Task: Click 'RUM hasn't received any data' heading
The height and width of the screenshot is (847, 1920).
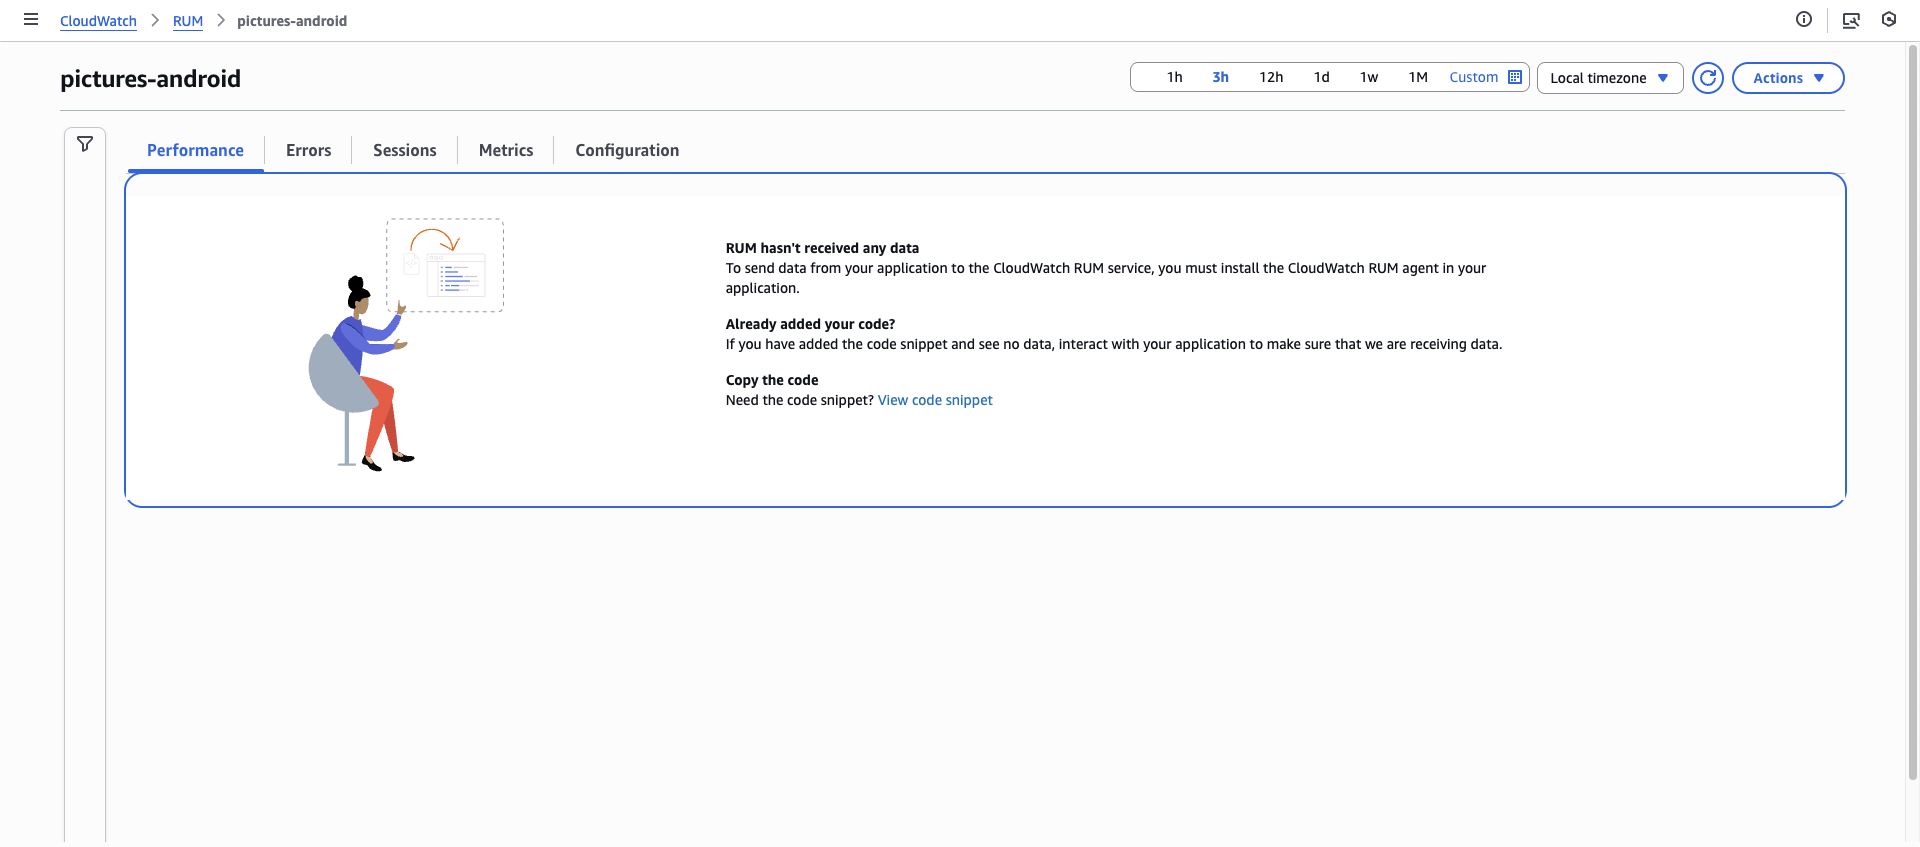Action: (822, 248)
